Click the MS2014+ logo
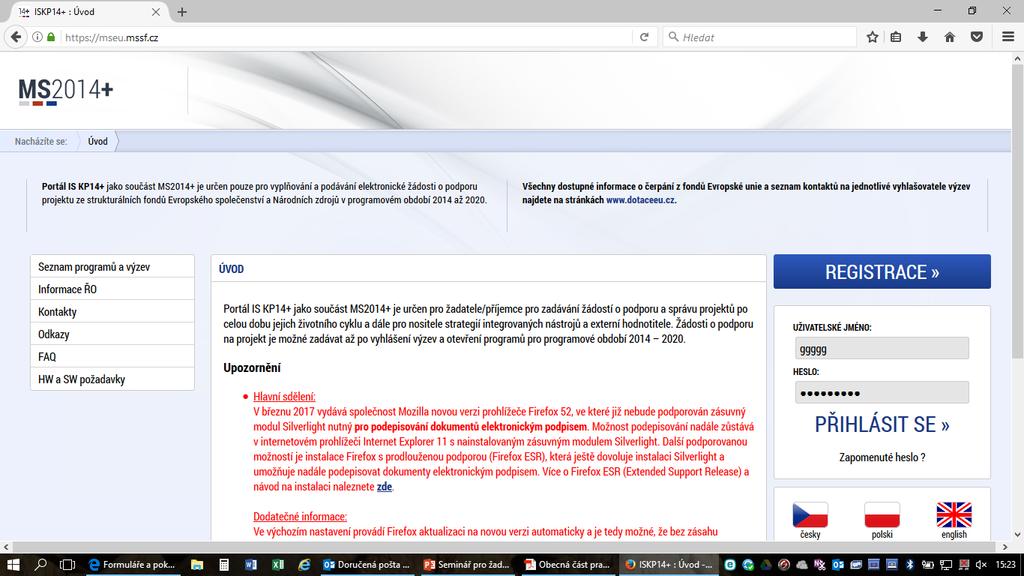This screenshot has width=1024, height=576. tap(65, 91)
